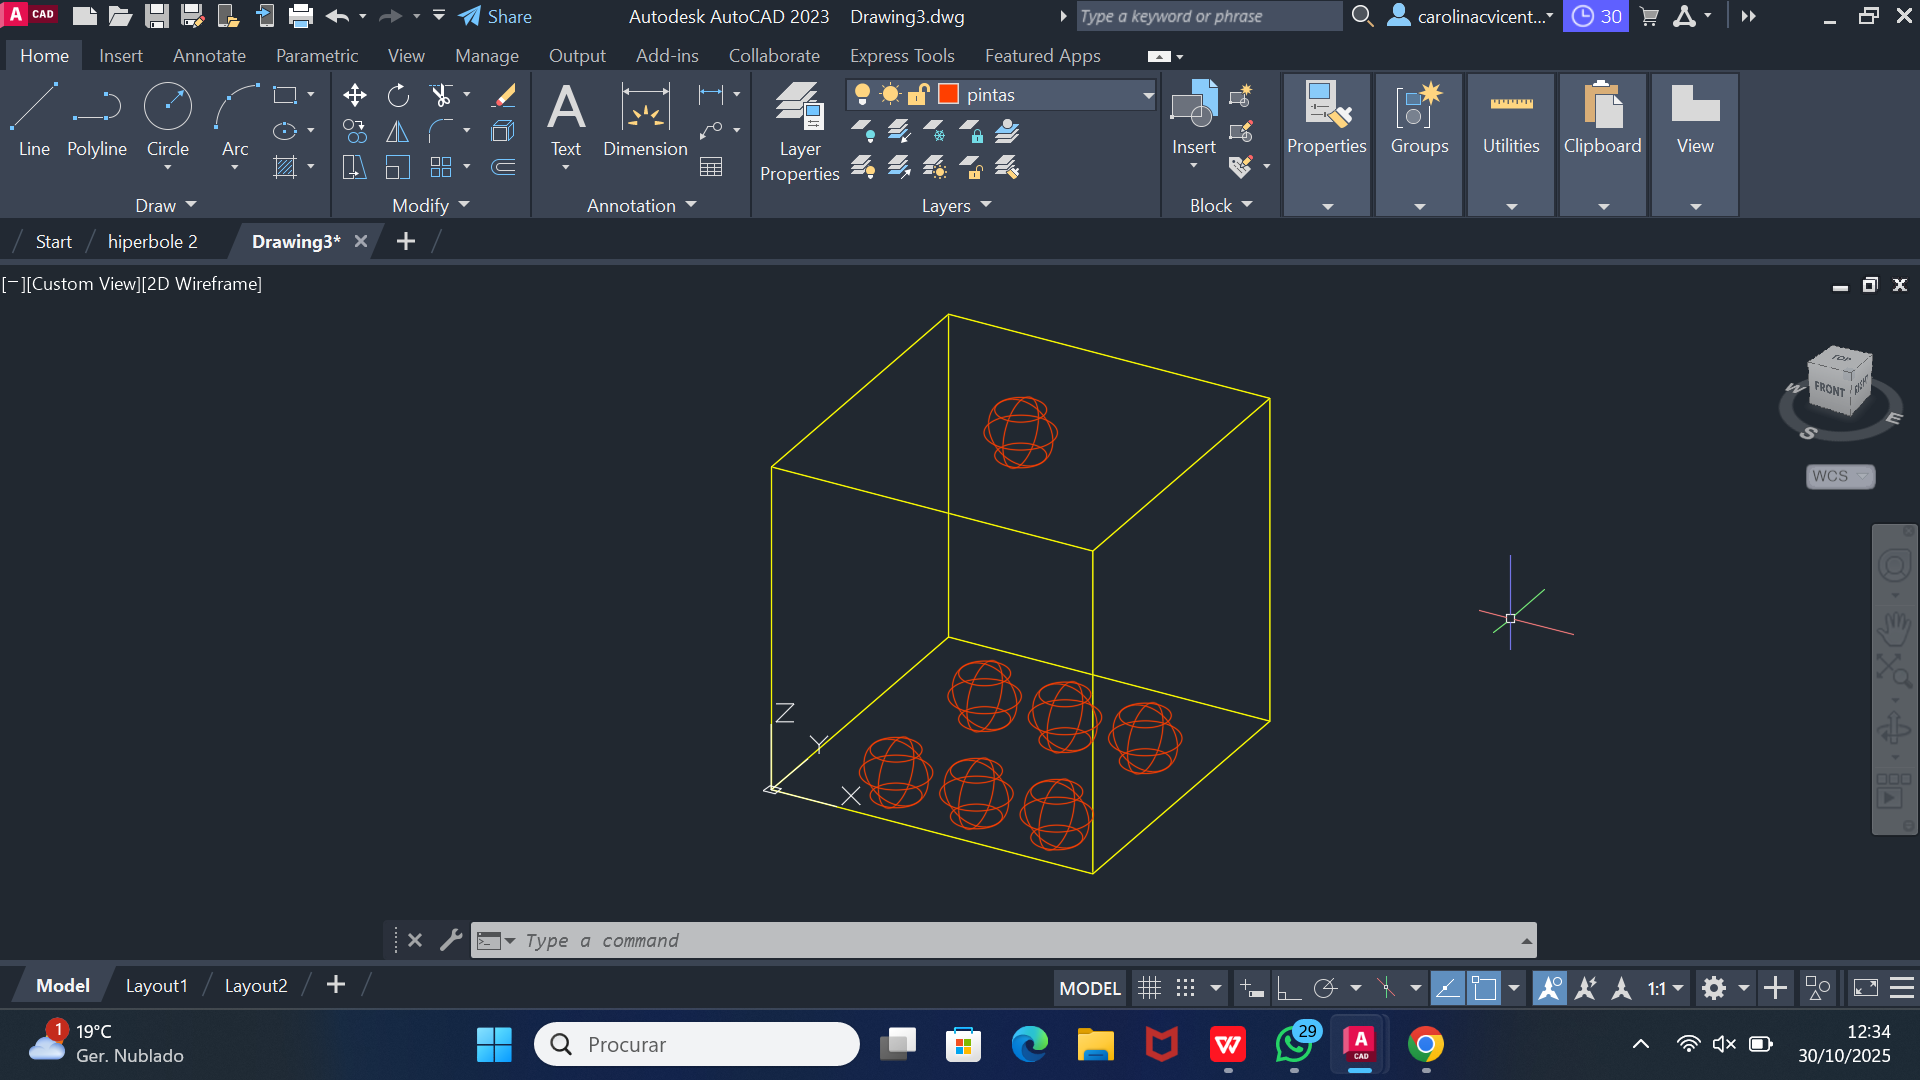
Task: Switch to the hiperbole 2 drawing tab
Action: [x=152, y=242]
